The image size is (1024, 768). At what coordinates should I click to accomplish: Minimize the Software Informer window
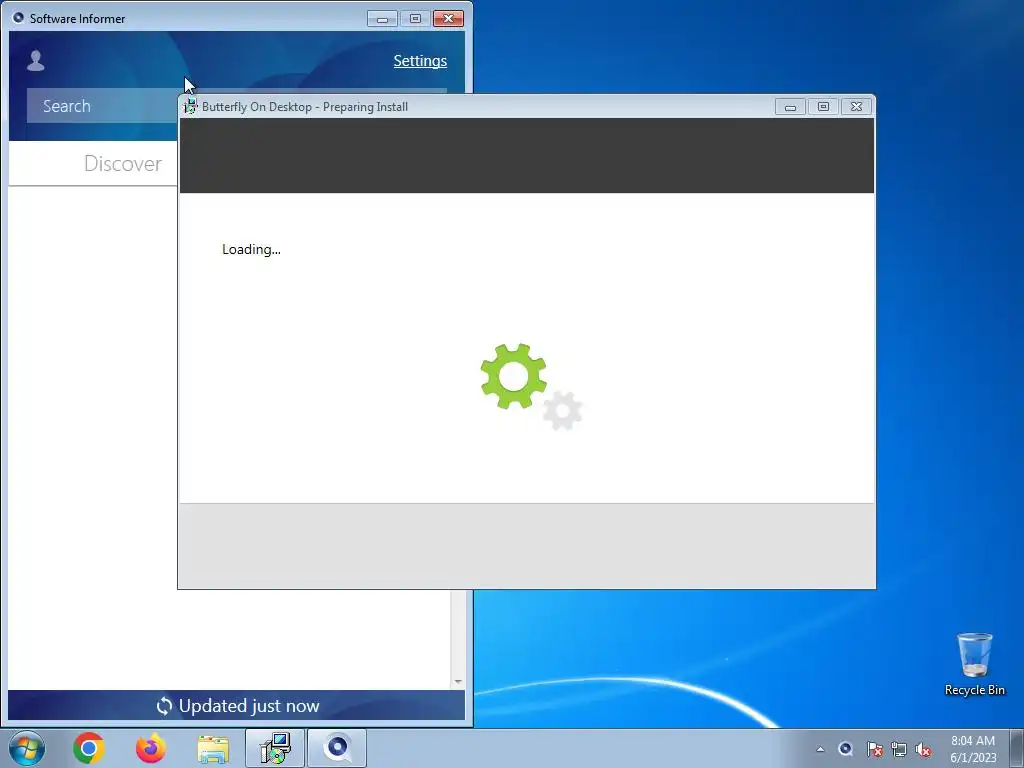[382, 18]
